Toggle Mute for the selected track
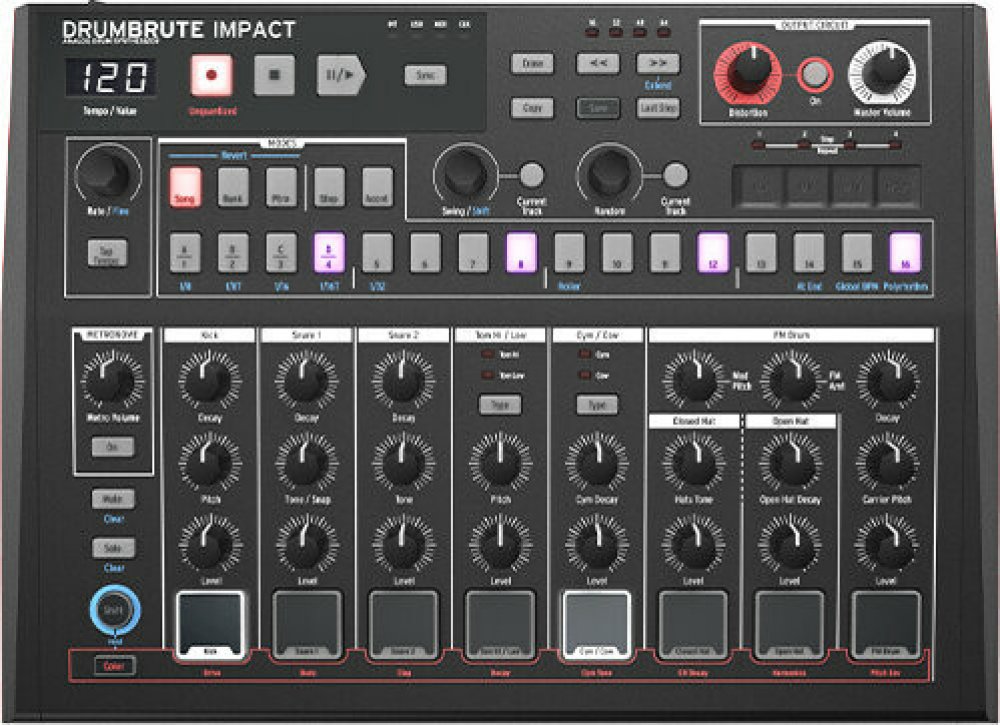 (x=112, y=498)
